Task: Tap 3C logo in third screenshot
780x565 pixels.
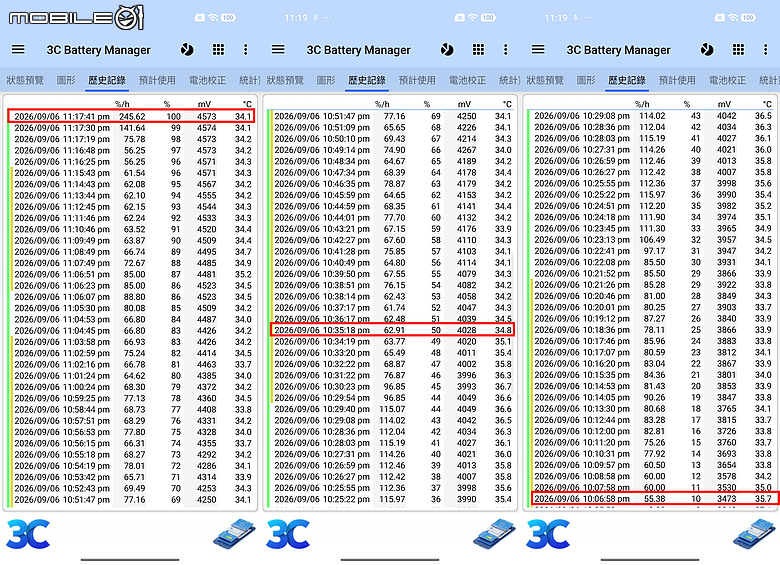Action: click(548, 534)
